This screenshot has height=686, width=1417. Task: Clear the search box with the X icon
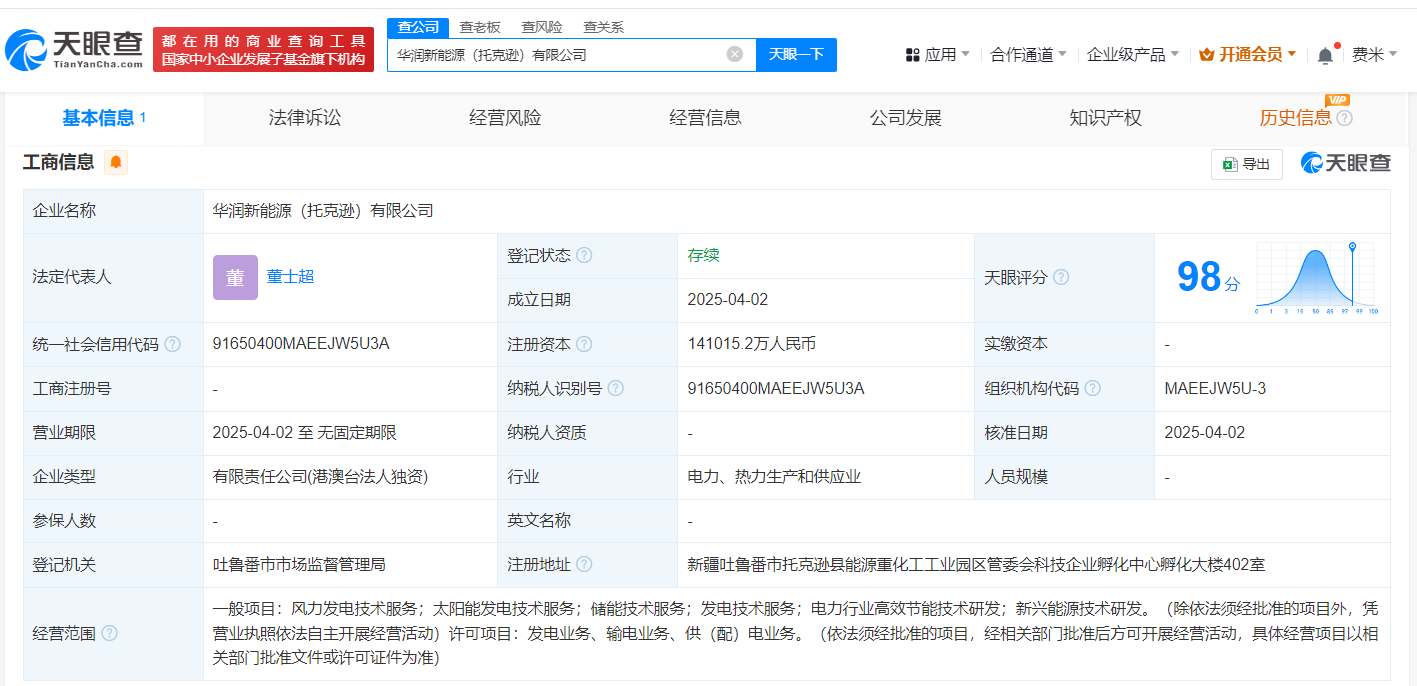tap(734, 54)
